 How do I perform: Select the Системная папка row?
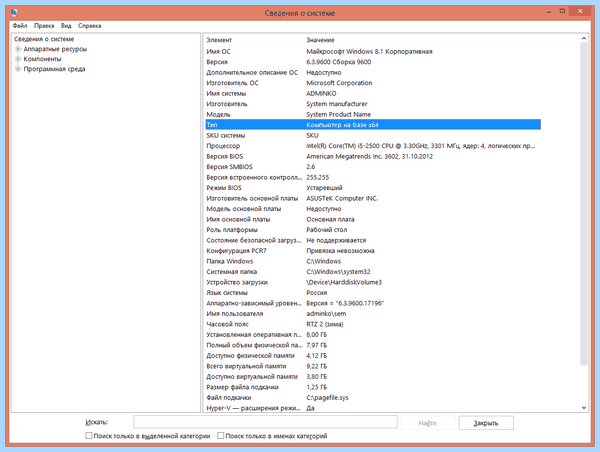pyautogui.click(x=373, y=272)
